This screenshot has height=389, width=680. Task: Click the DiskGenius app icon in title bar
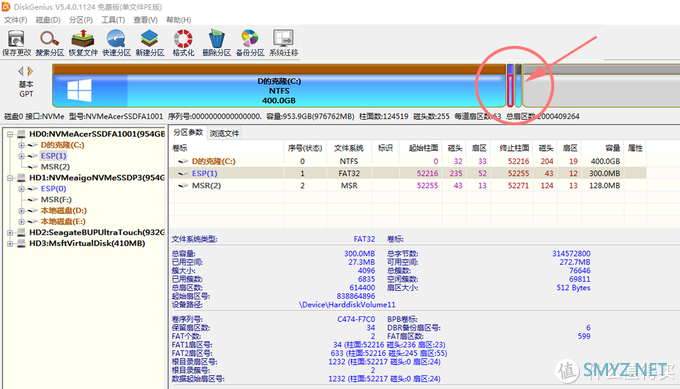click(6, 7)
